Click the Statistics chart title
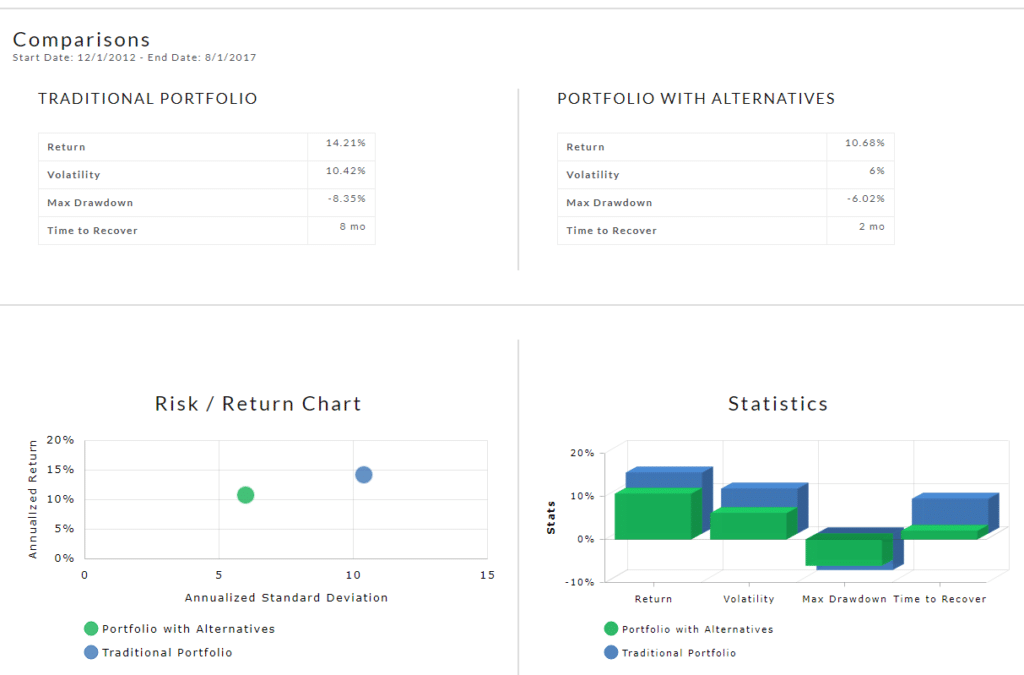 778,404
